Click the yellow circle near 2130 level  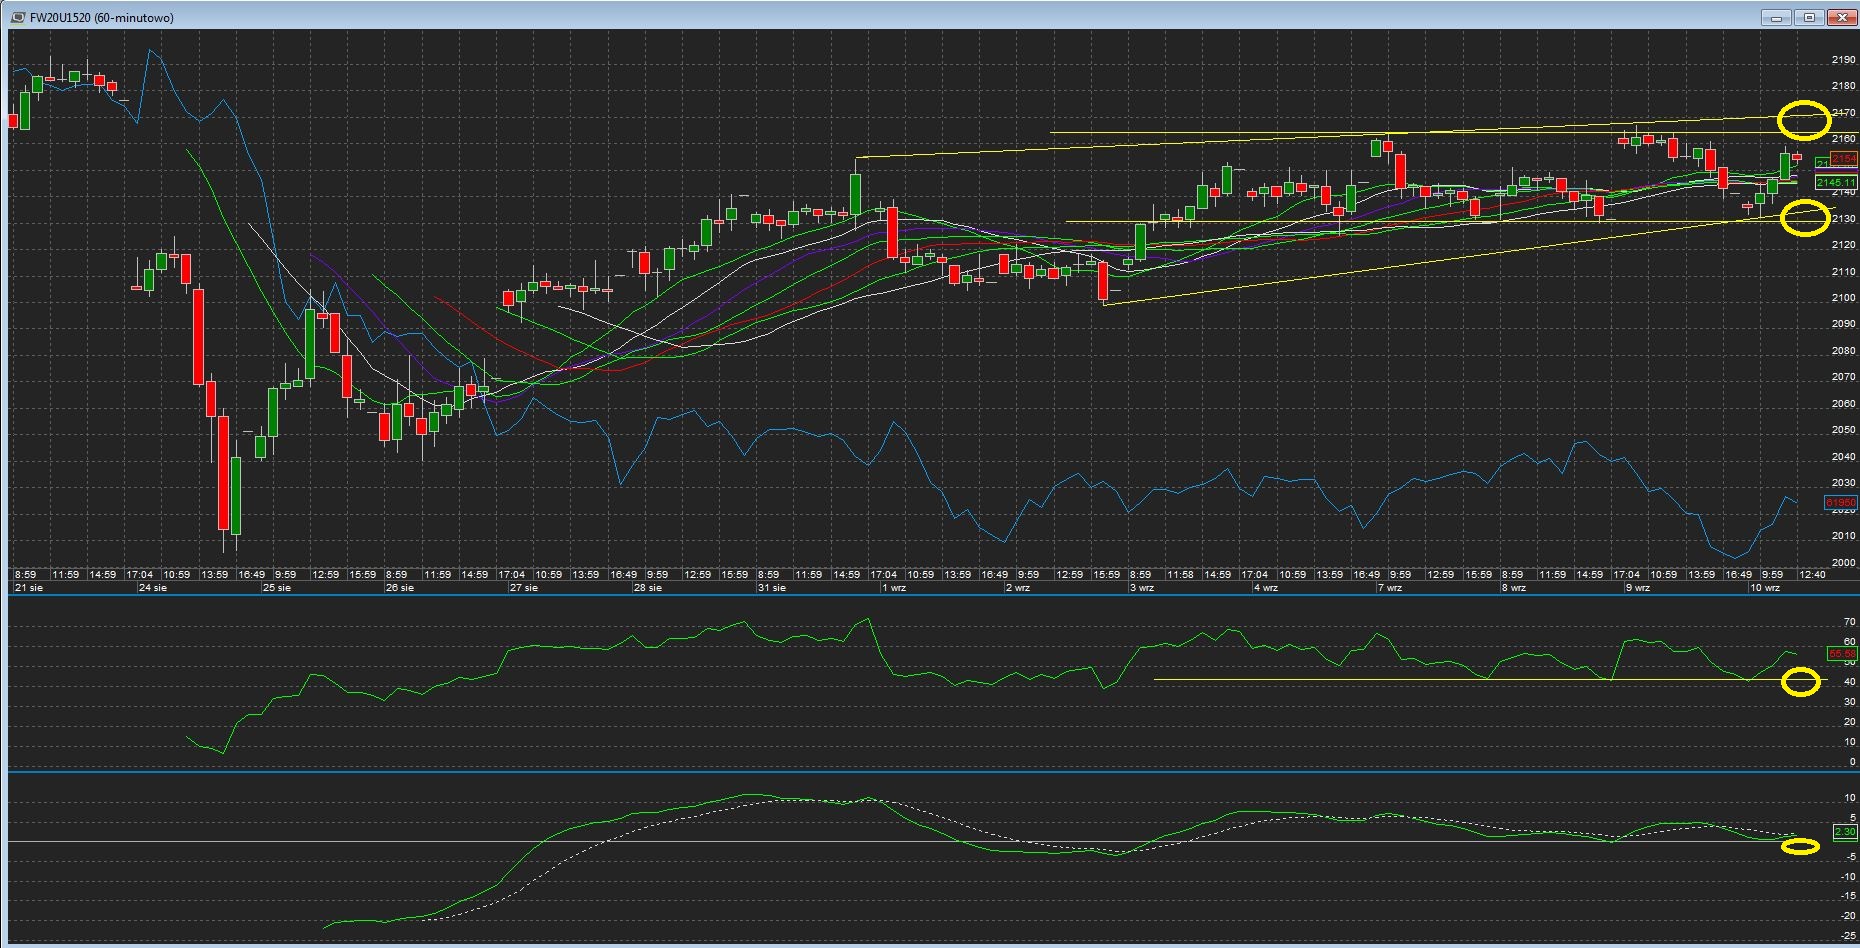click(1804, 218)
